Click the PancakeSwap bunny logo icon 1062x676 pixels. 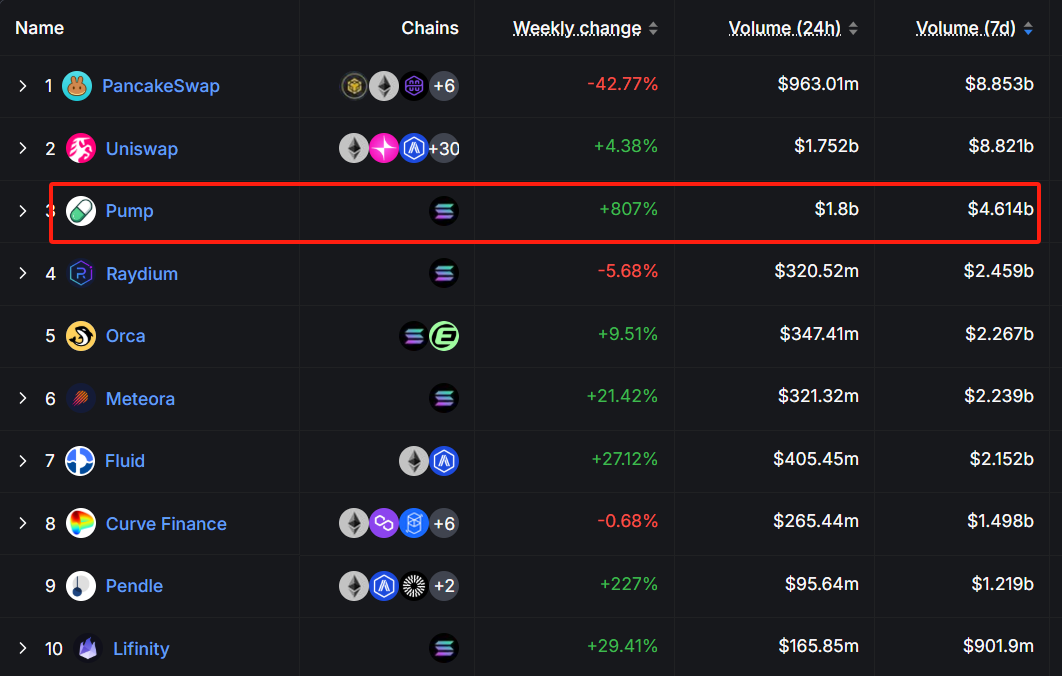tap(77, 86)
